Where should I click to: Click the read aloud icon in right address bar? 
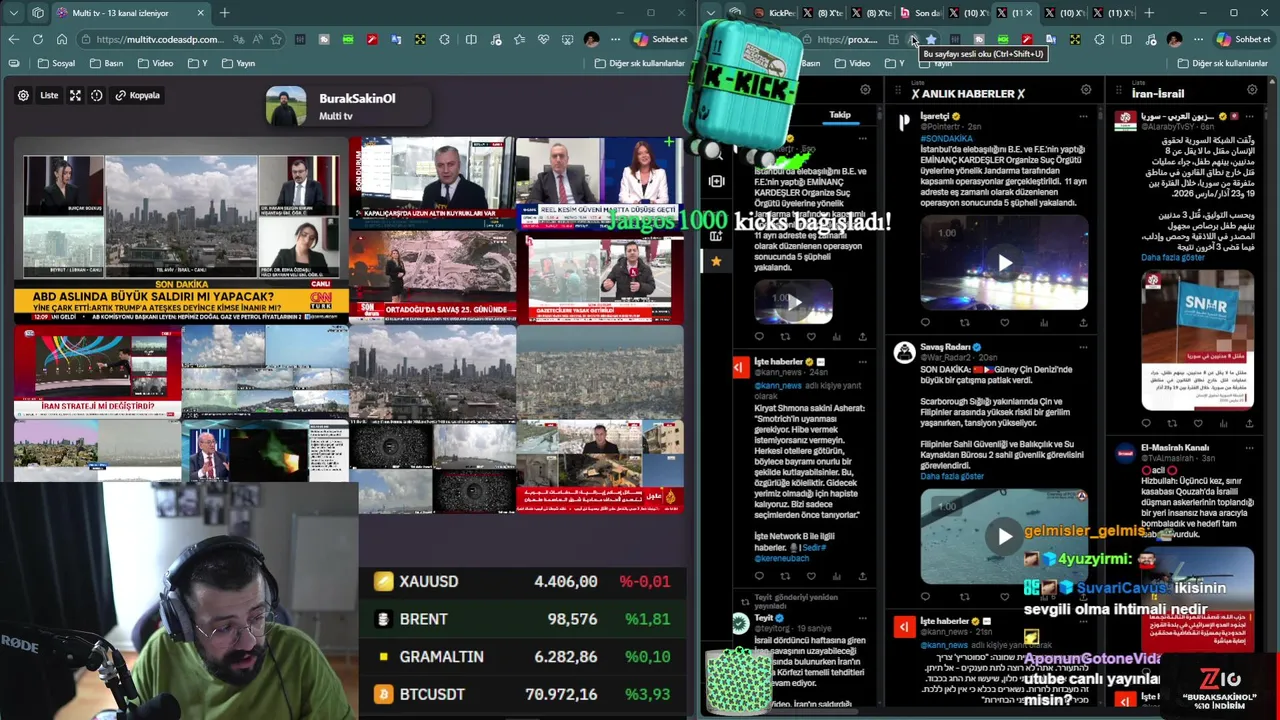[x=913, y=39]
